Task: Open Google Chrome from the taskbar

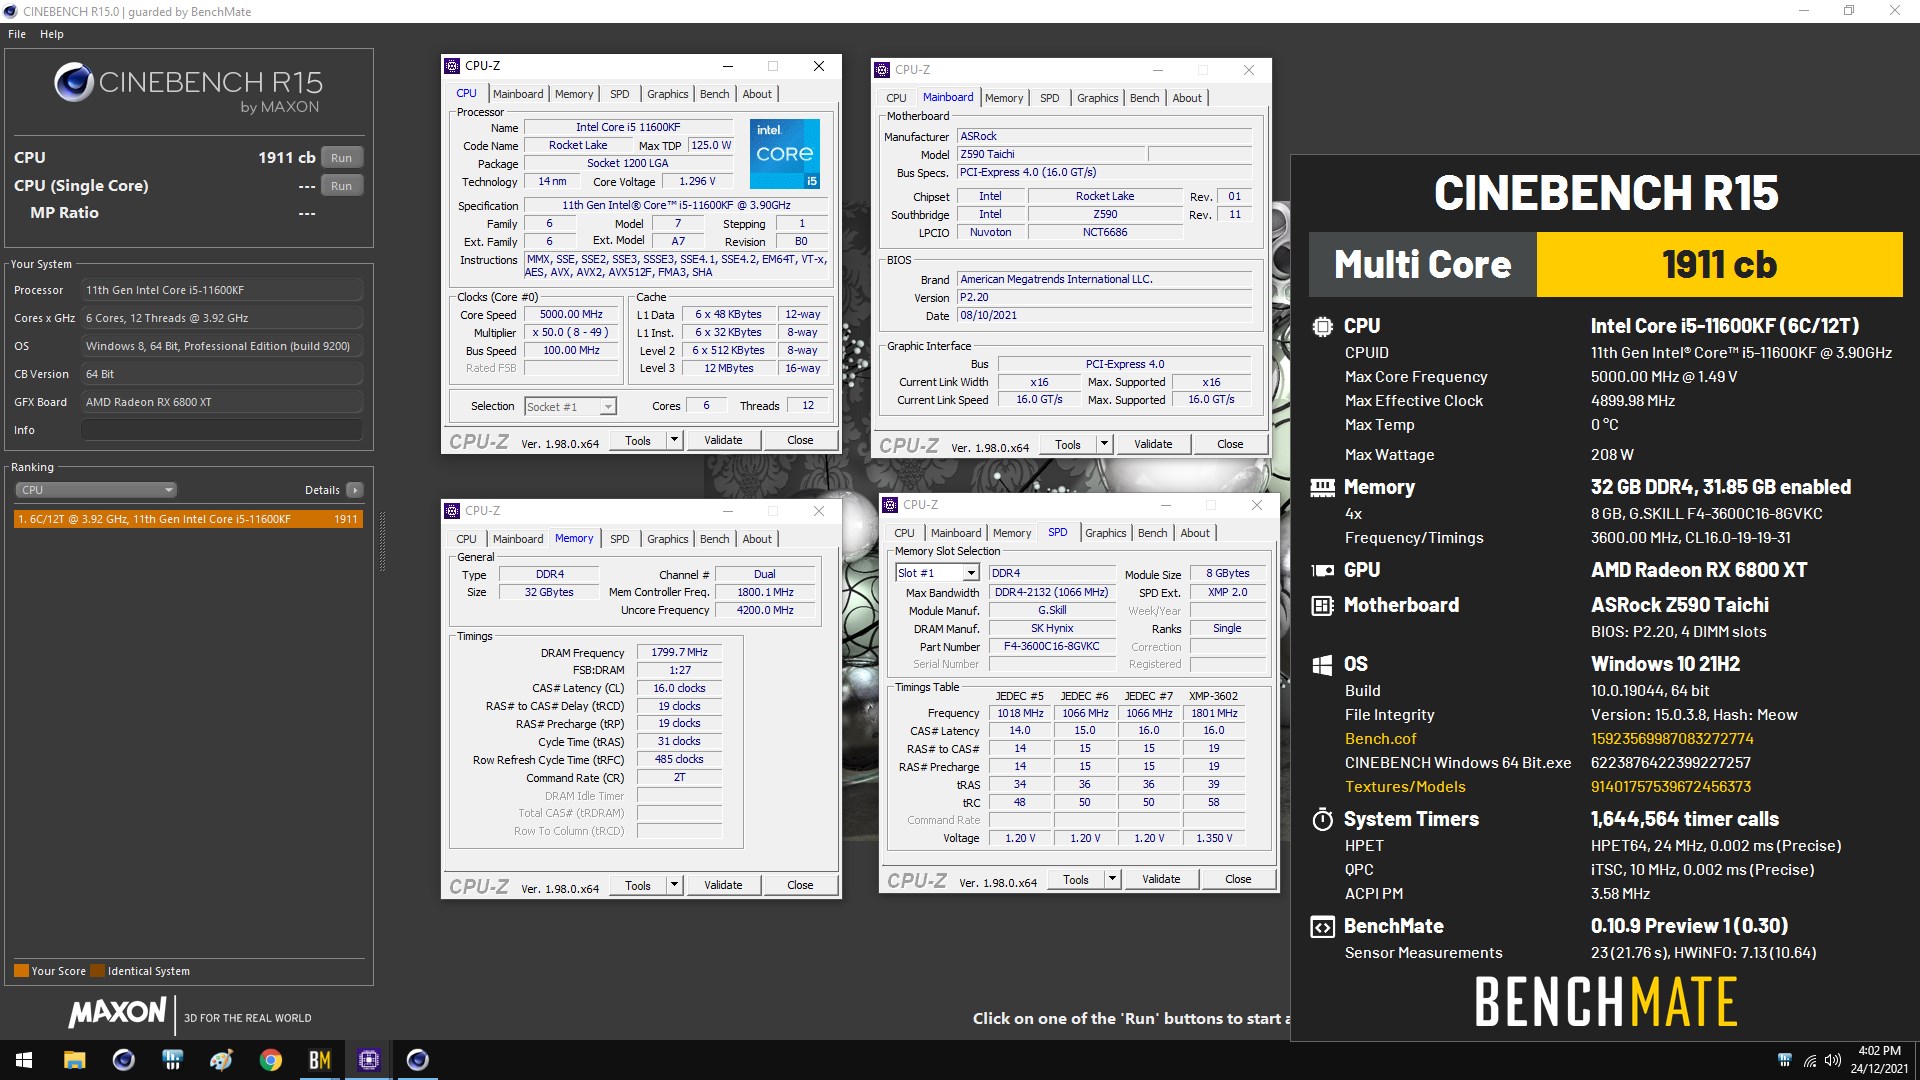Action: [x=270, y=1060]
